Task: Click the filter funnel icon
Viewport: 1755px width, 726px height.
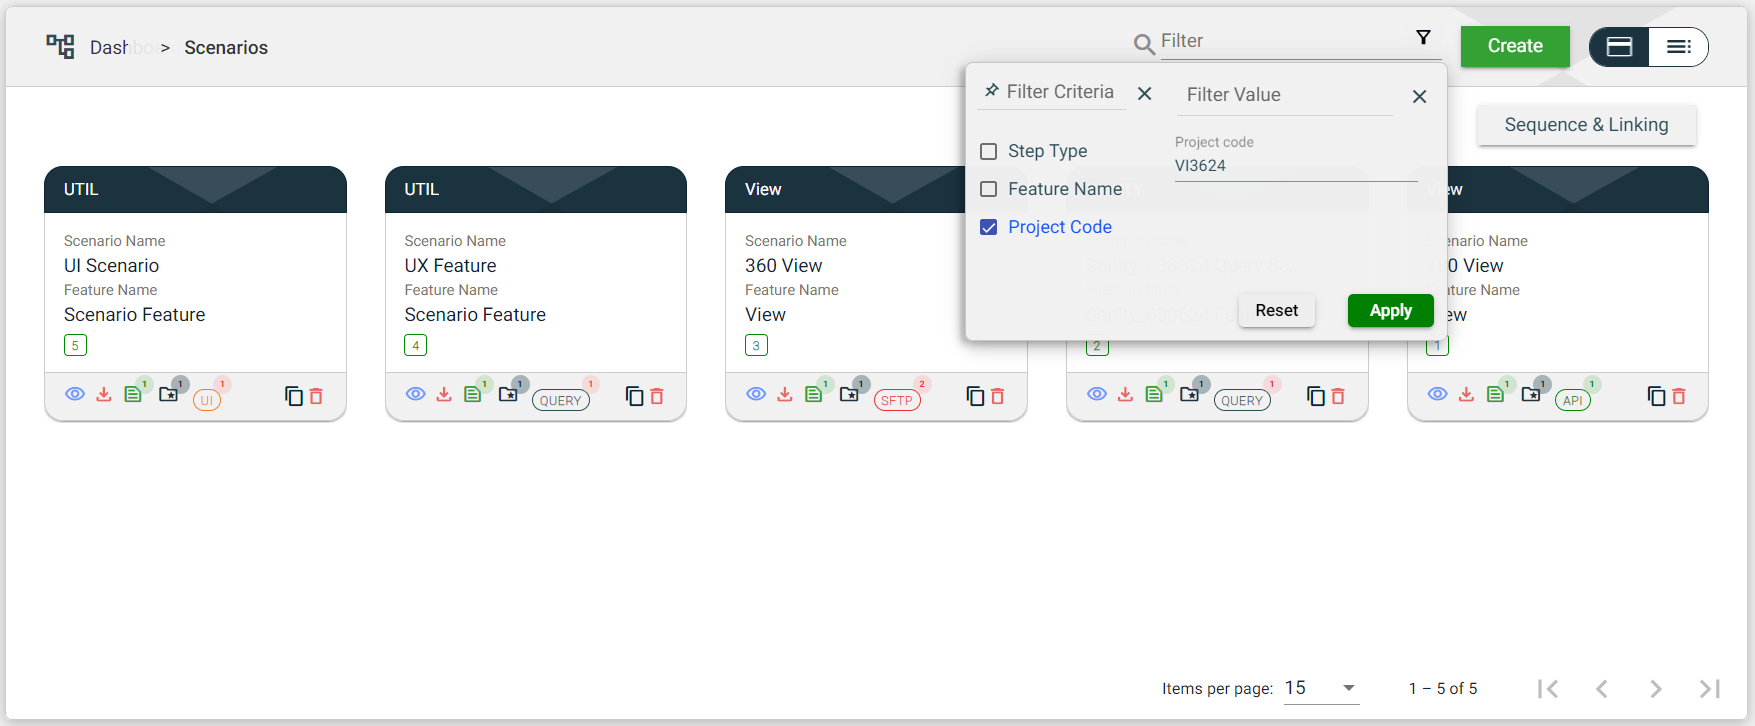Action: point(1423,38)
